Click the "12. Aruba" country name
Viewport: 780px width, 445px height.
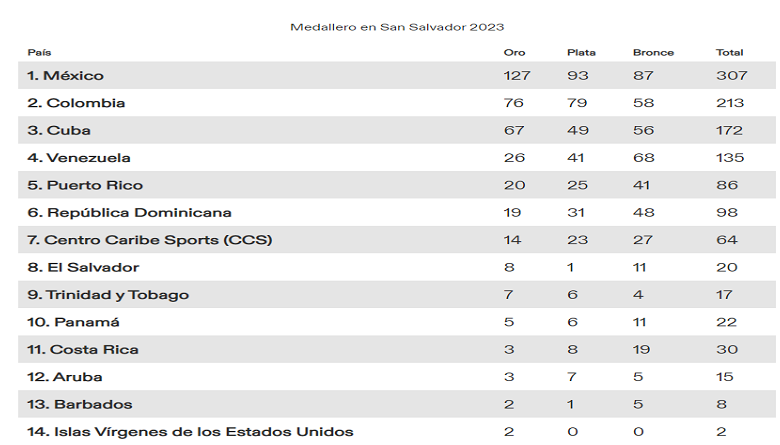[65, 377]
